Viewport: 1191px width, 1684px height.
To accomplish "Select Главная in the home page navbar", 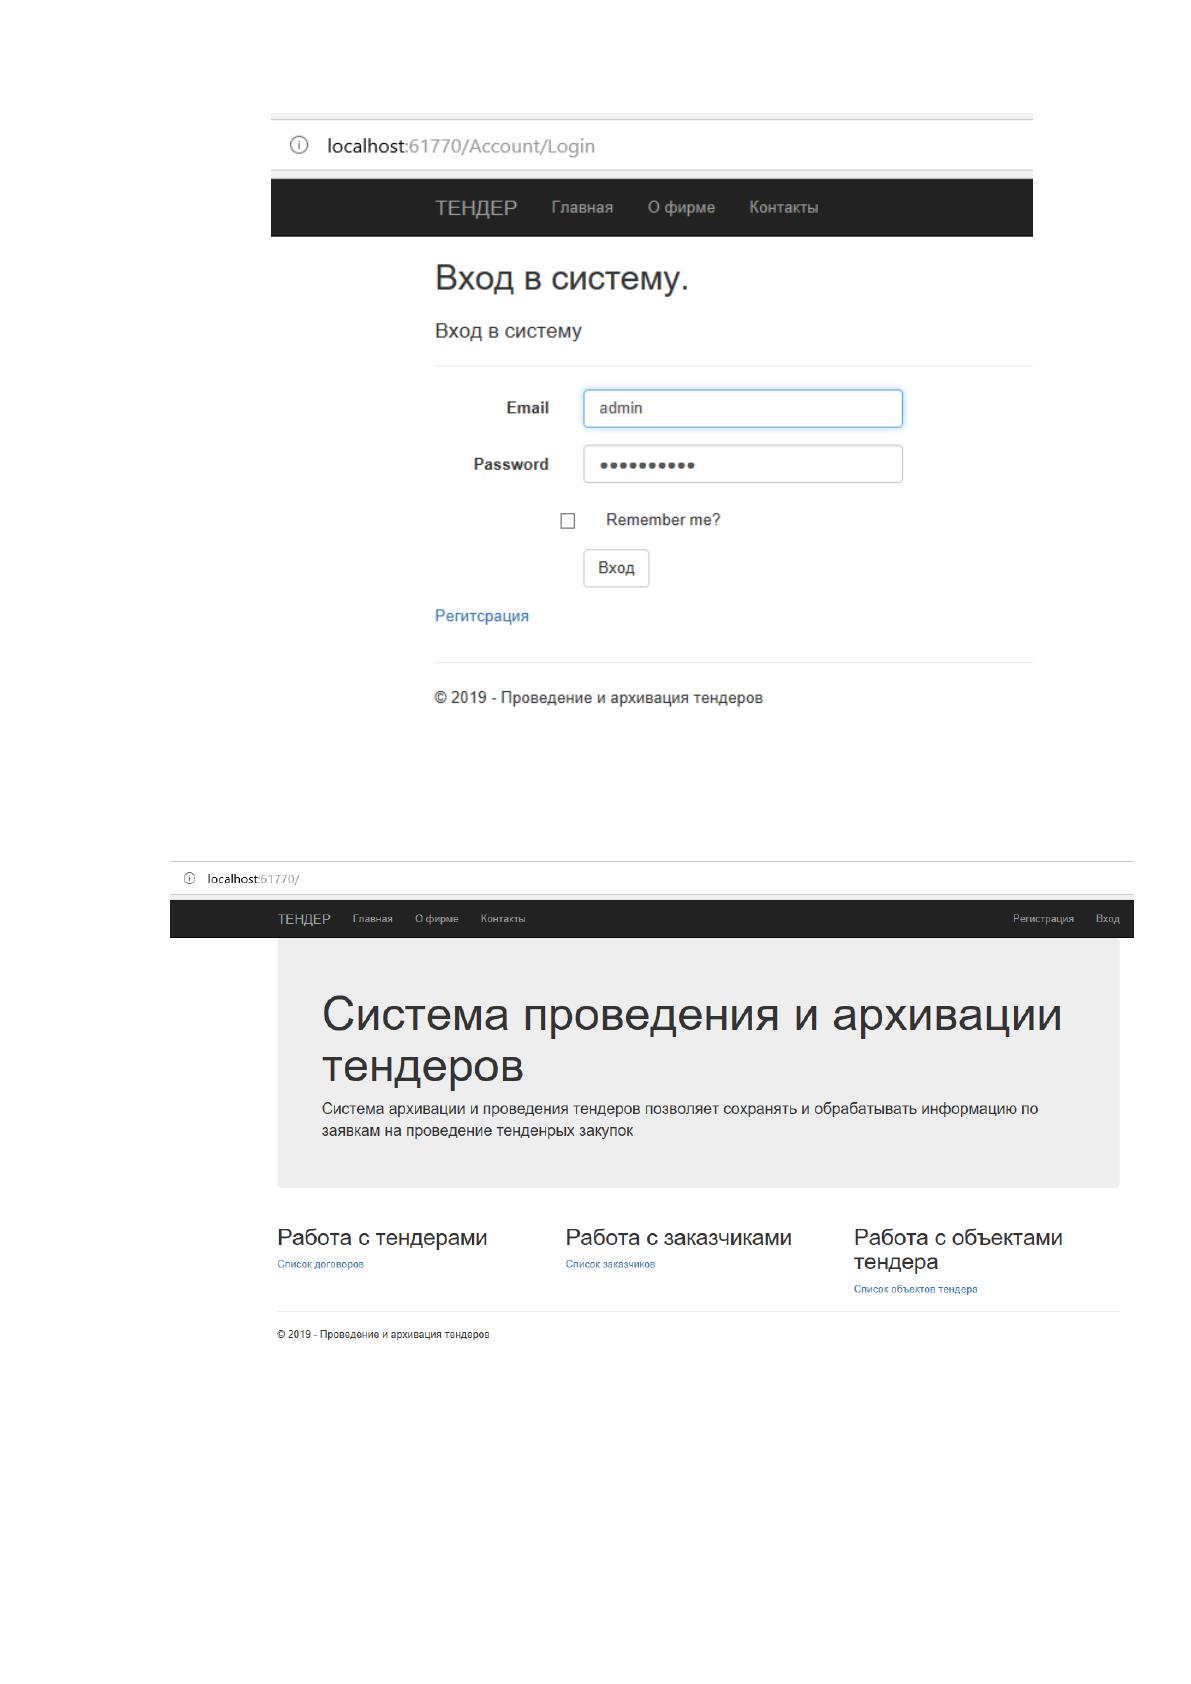I will click(x=373, y=919).
